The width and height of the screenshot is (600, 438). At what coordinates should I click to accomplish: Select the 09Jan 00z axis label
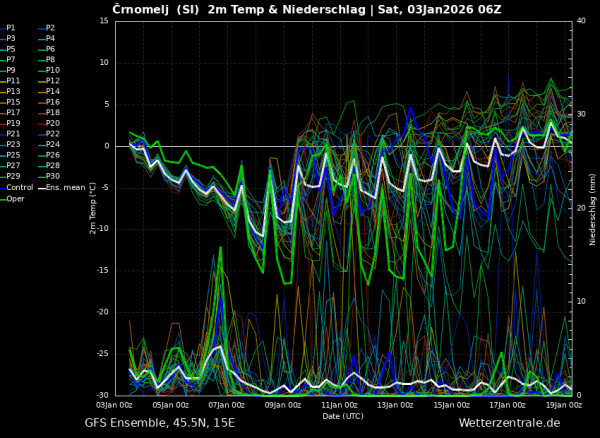pos(284,405)
